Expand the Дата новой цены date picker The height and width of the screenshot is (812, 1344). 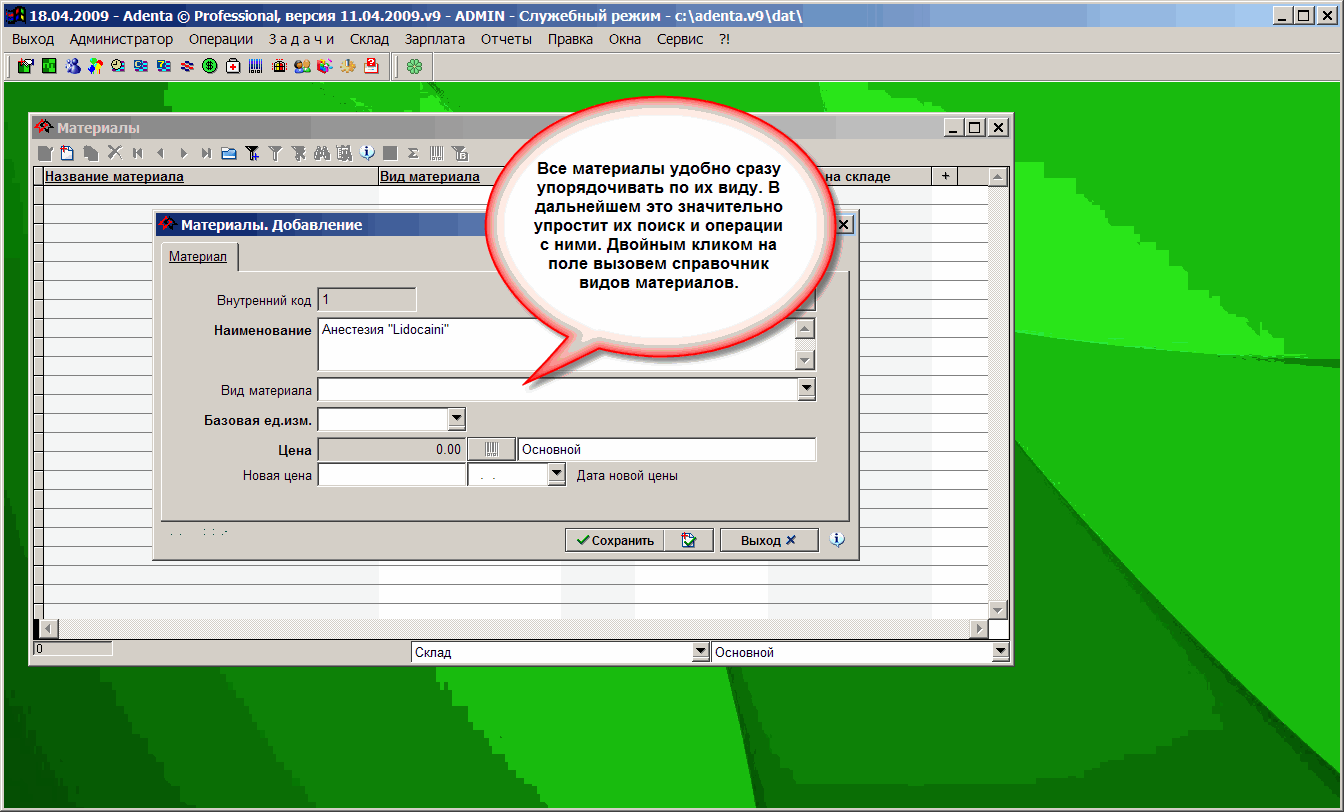click(558, 475)
